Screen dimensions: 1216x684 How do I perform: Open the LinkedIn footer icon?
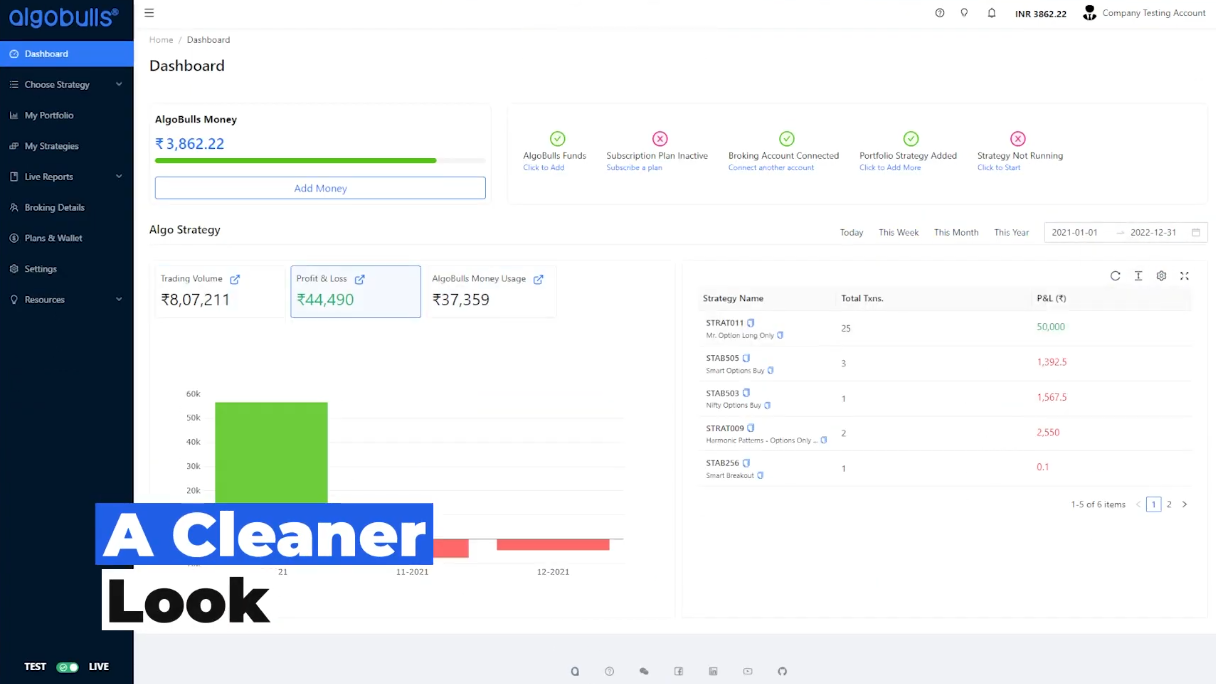713,671
